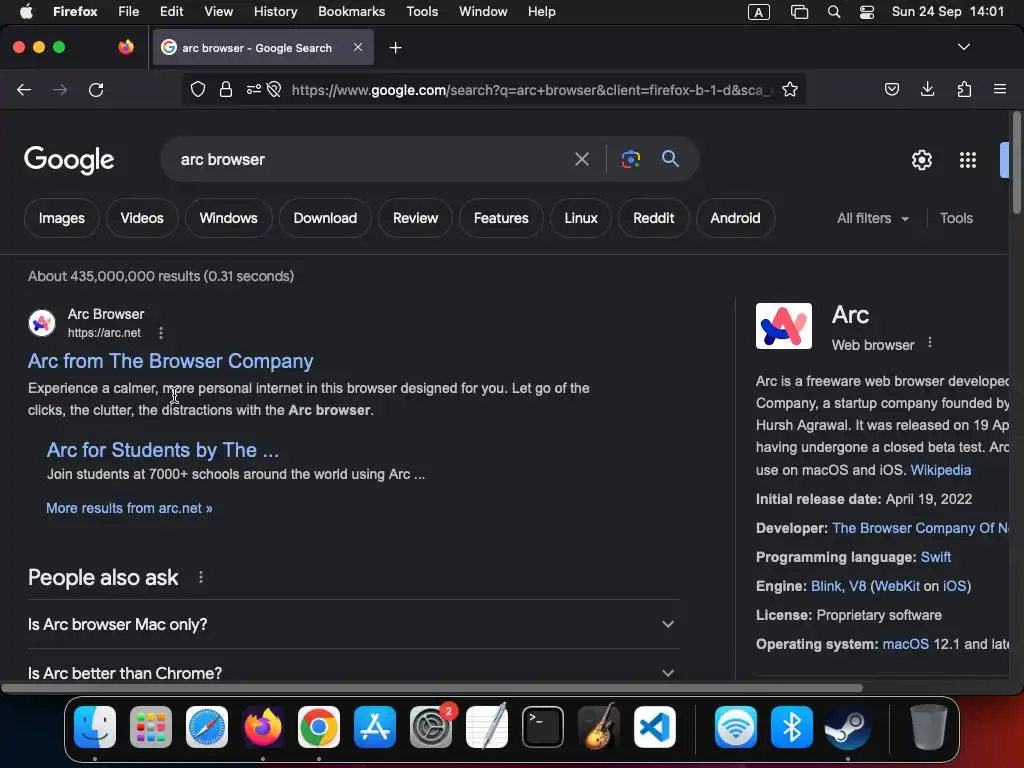Open the Tools menu in menu bar
Viewport: 1024px width, 768px height.
tap(422, 11)
